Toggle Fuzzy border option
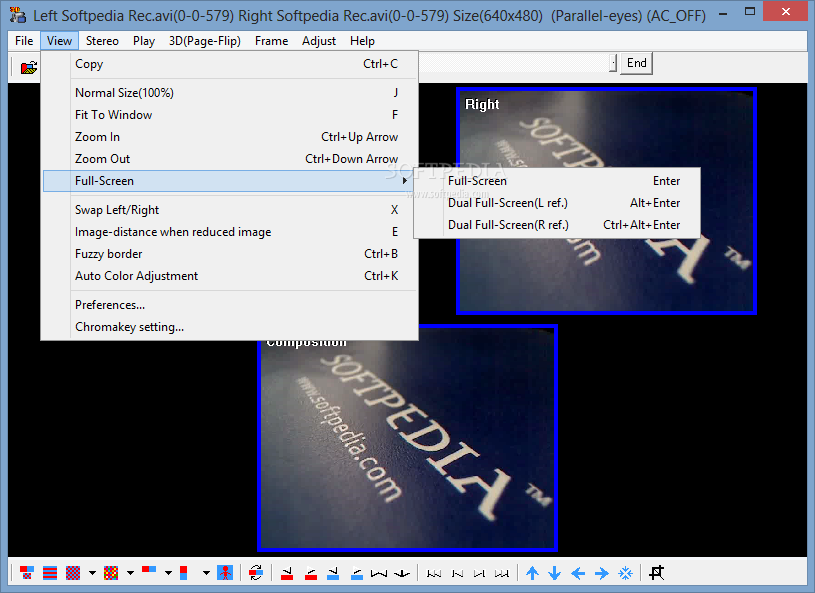815x593 pixels. click(x=230, y=254)
